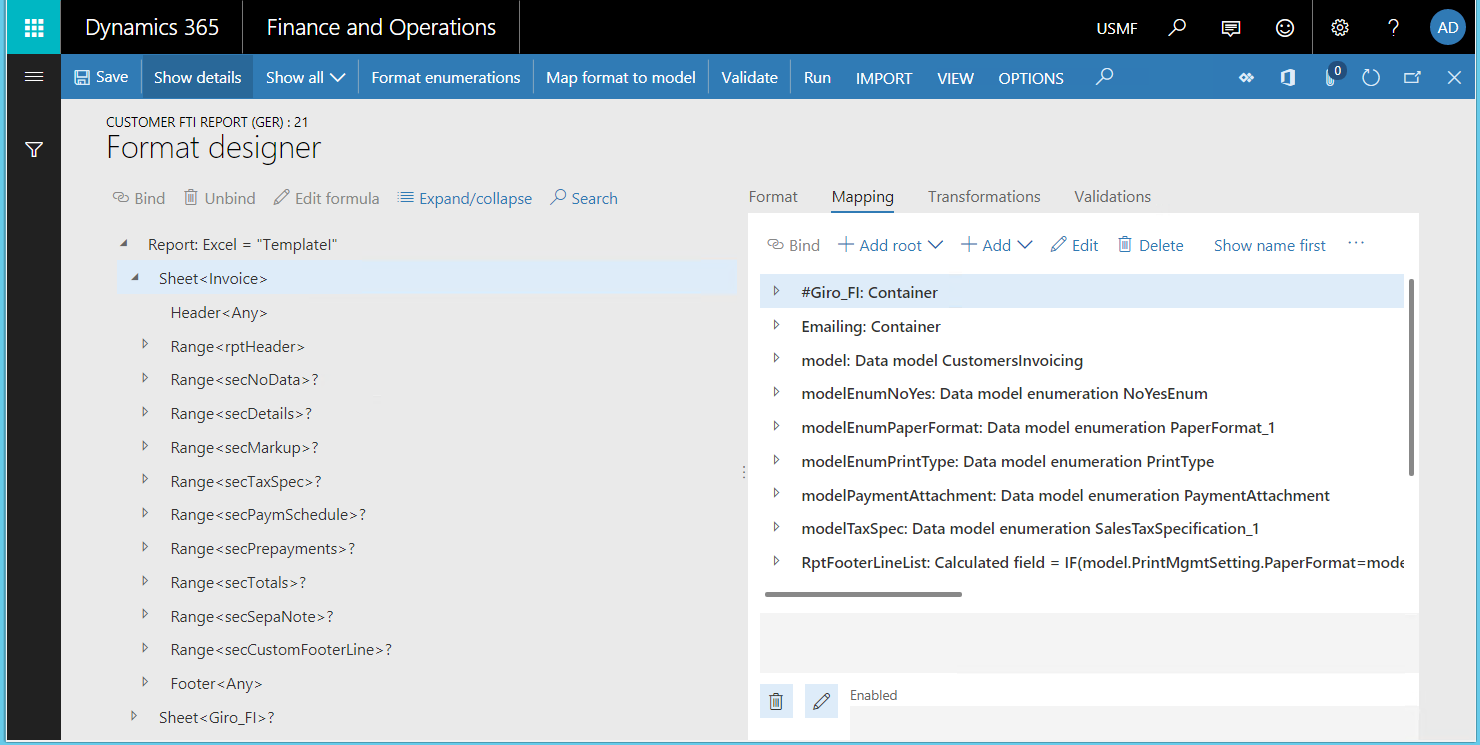Open the company search magnifier icon
Viewport: 1480px width, 745px height.
pyautogui.click(x=1177, y=28)
